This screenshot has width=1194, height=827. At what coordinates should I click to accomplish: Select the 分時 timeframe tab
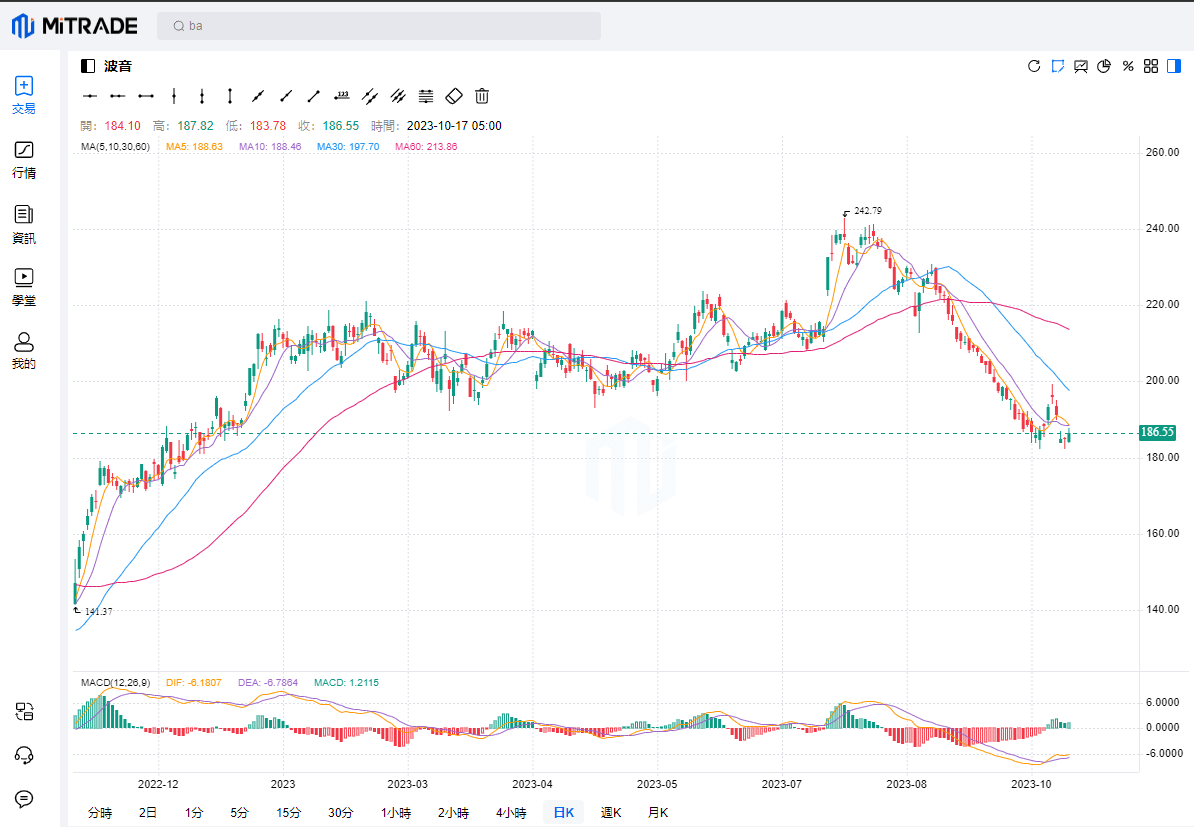pyautogui.click(x=100, y=813)
